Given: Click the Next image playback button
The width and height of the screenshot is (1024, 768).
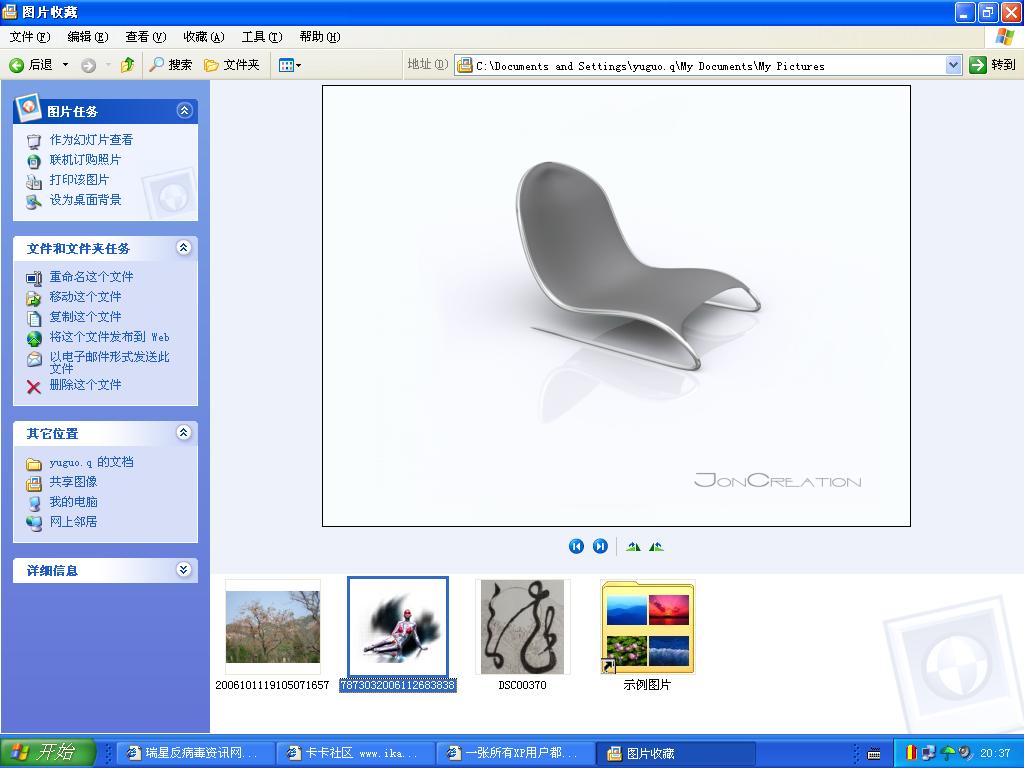Looking at the screenshot, I should (600, 546).
